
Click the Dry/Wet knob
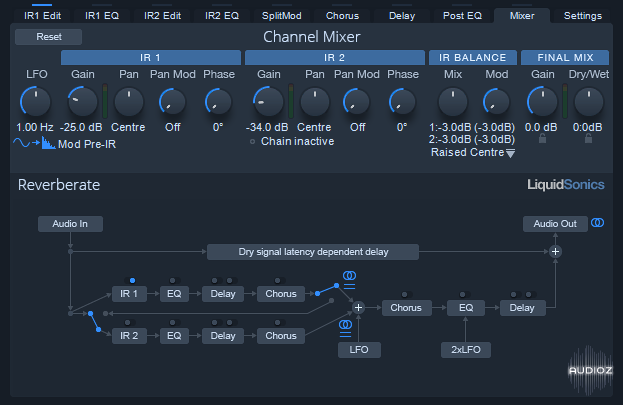589,102
